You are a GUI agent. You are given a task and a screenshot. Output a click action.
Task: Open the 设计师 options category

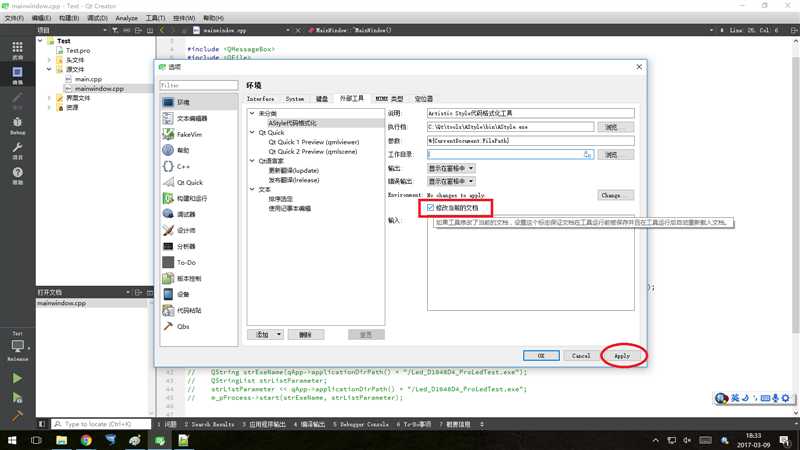198,230
